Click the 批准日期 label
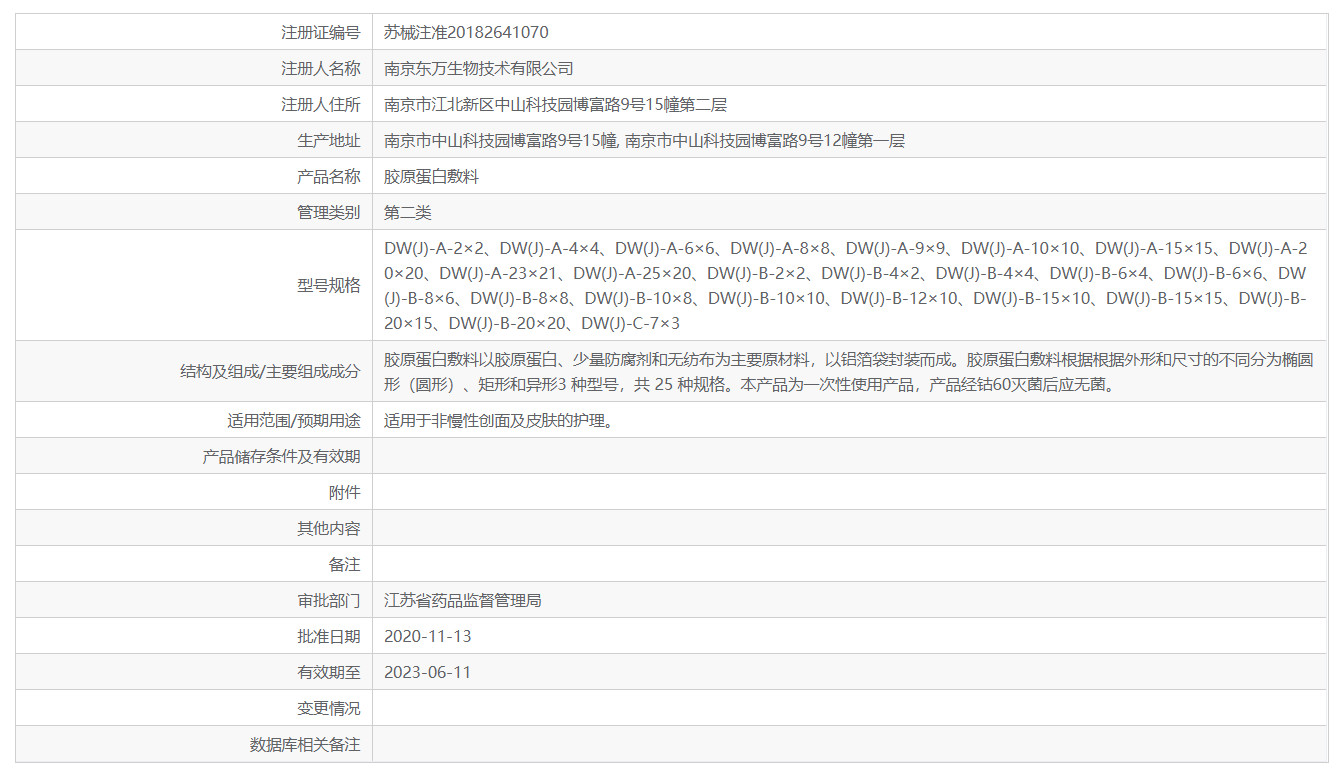Image resolution: width=1342 pixels, height=773 pixels. pos(328,636)
